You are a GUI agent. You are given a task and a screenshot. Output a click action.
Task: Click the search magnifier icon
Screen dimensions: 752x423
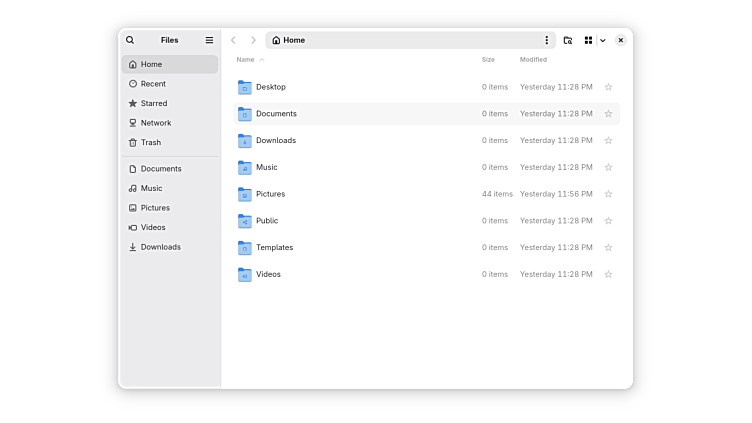130,40
